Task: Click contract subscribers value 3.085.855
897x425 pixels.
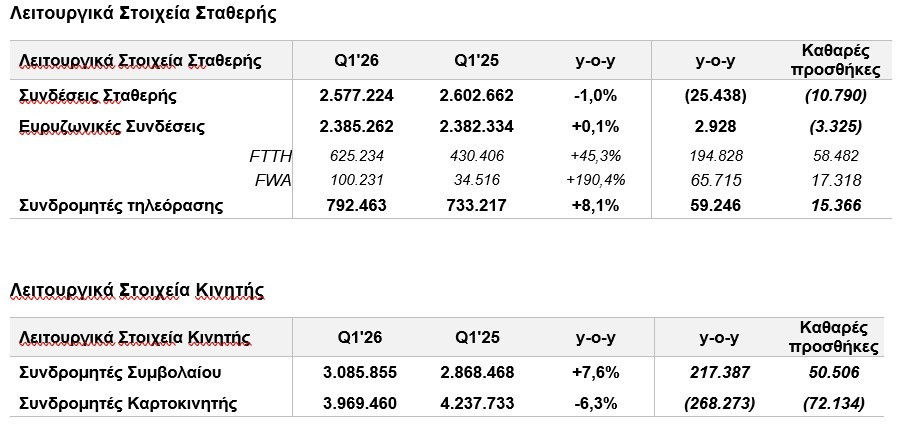Action: [x=359, y=373]
